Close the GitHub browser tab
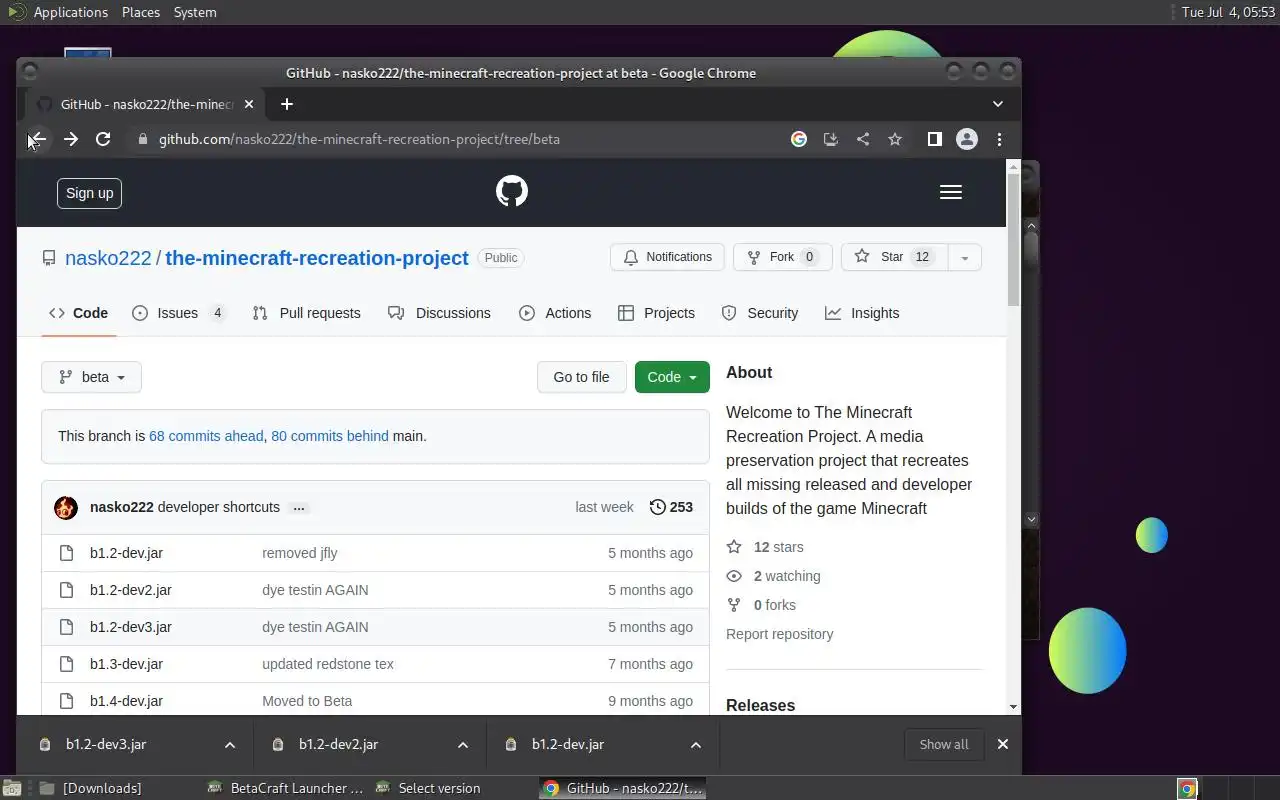Viewport: 1280px width, 800px height. pyautogui.click(x=249, y=104)
